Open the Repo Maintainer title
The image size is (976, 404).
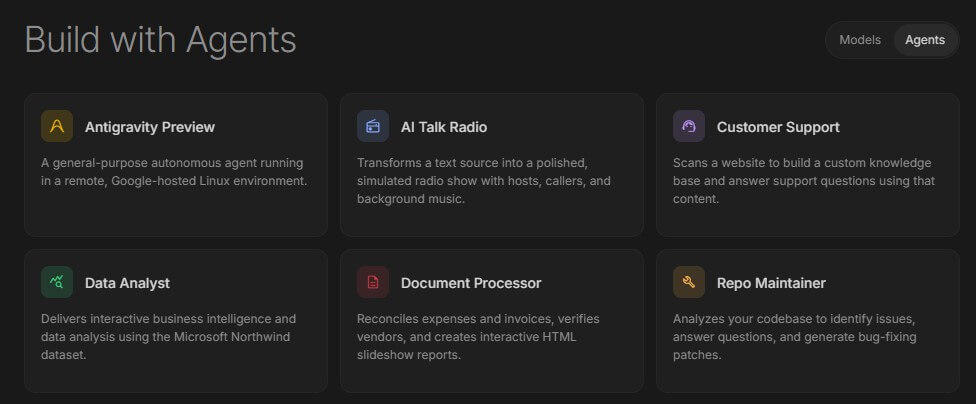[x=771, y=283]
